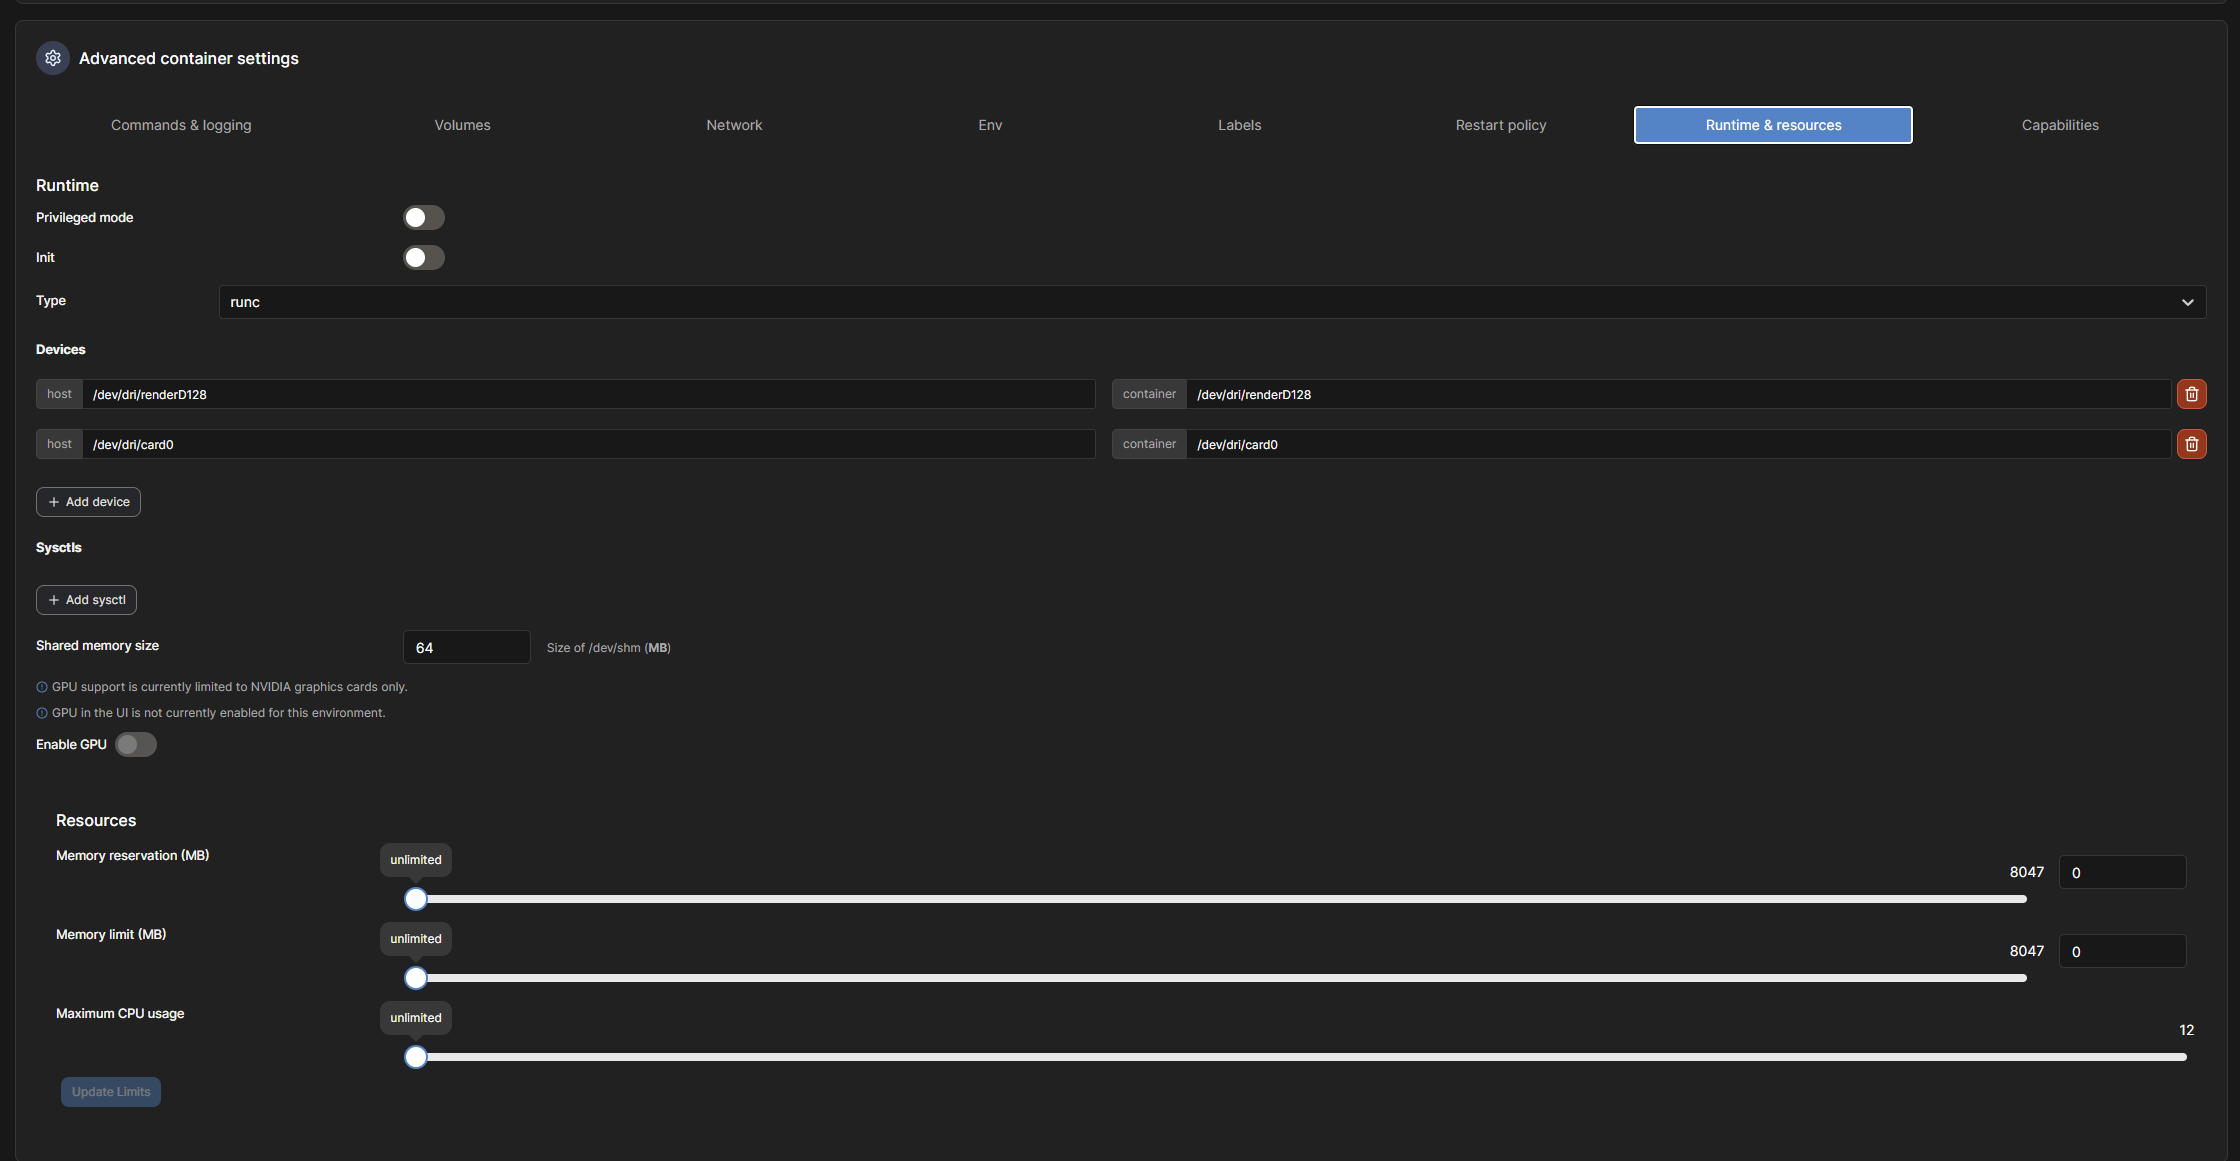Screen dimensions: 2240x1161
Task: Click info icon next to NVIDIA GPU notice
Action: coord(42,687)
